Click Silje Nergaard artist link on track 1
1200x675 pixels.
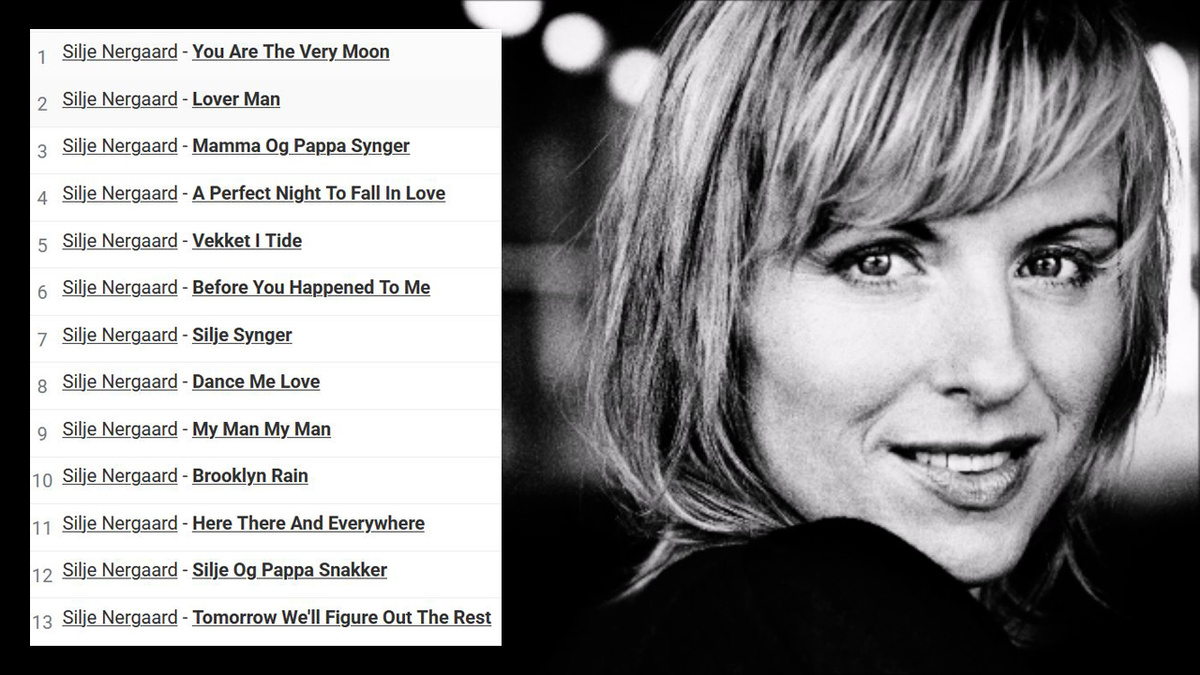[120, 52]
